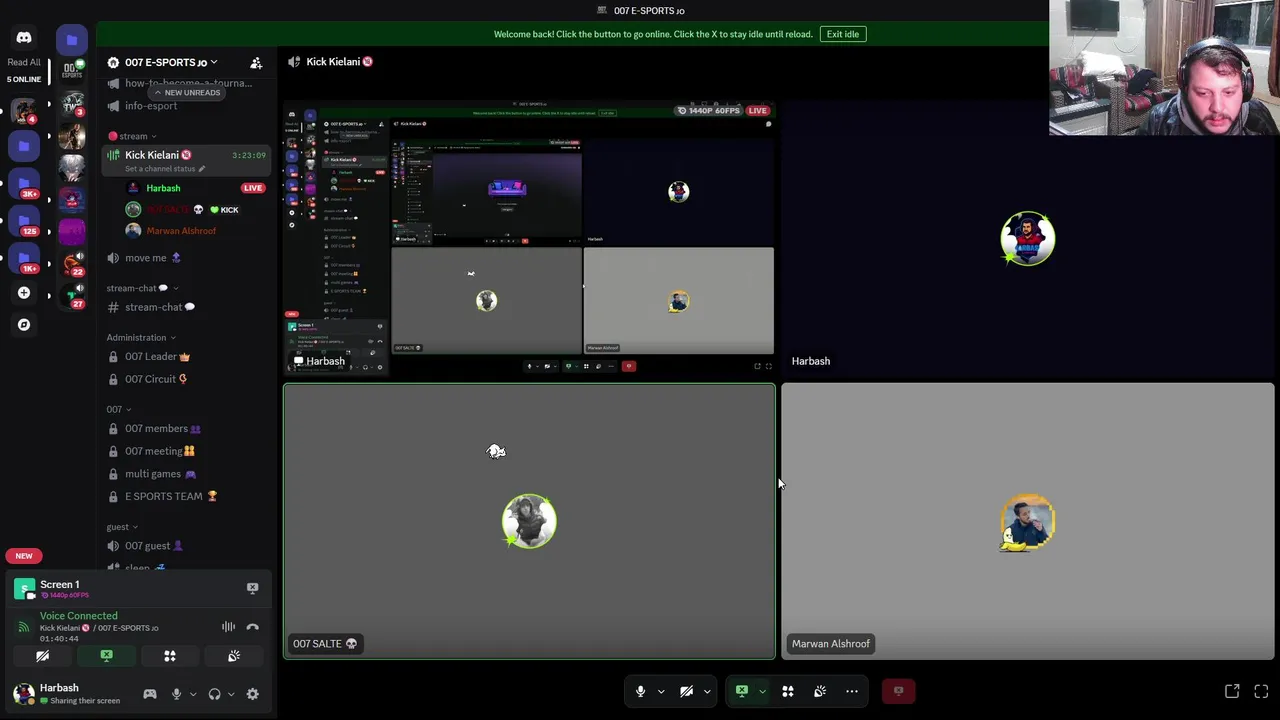Enter full screen with corner brackets icon
Viewport: 1280px width, 720px height.
coord(1261,691)
